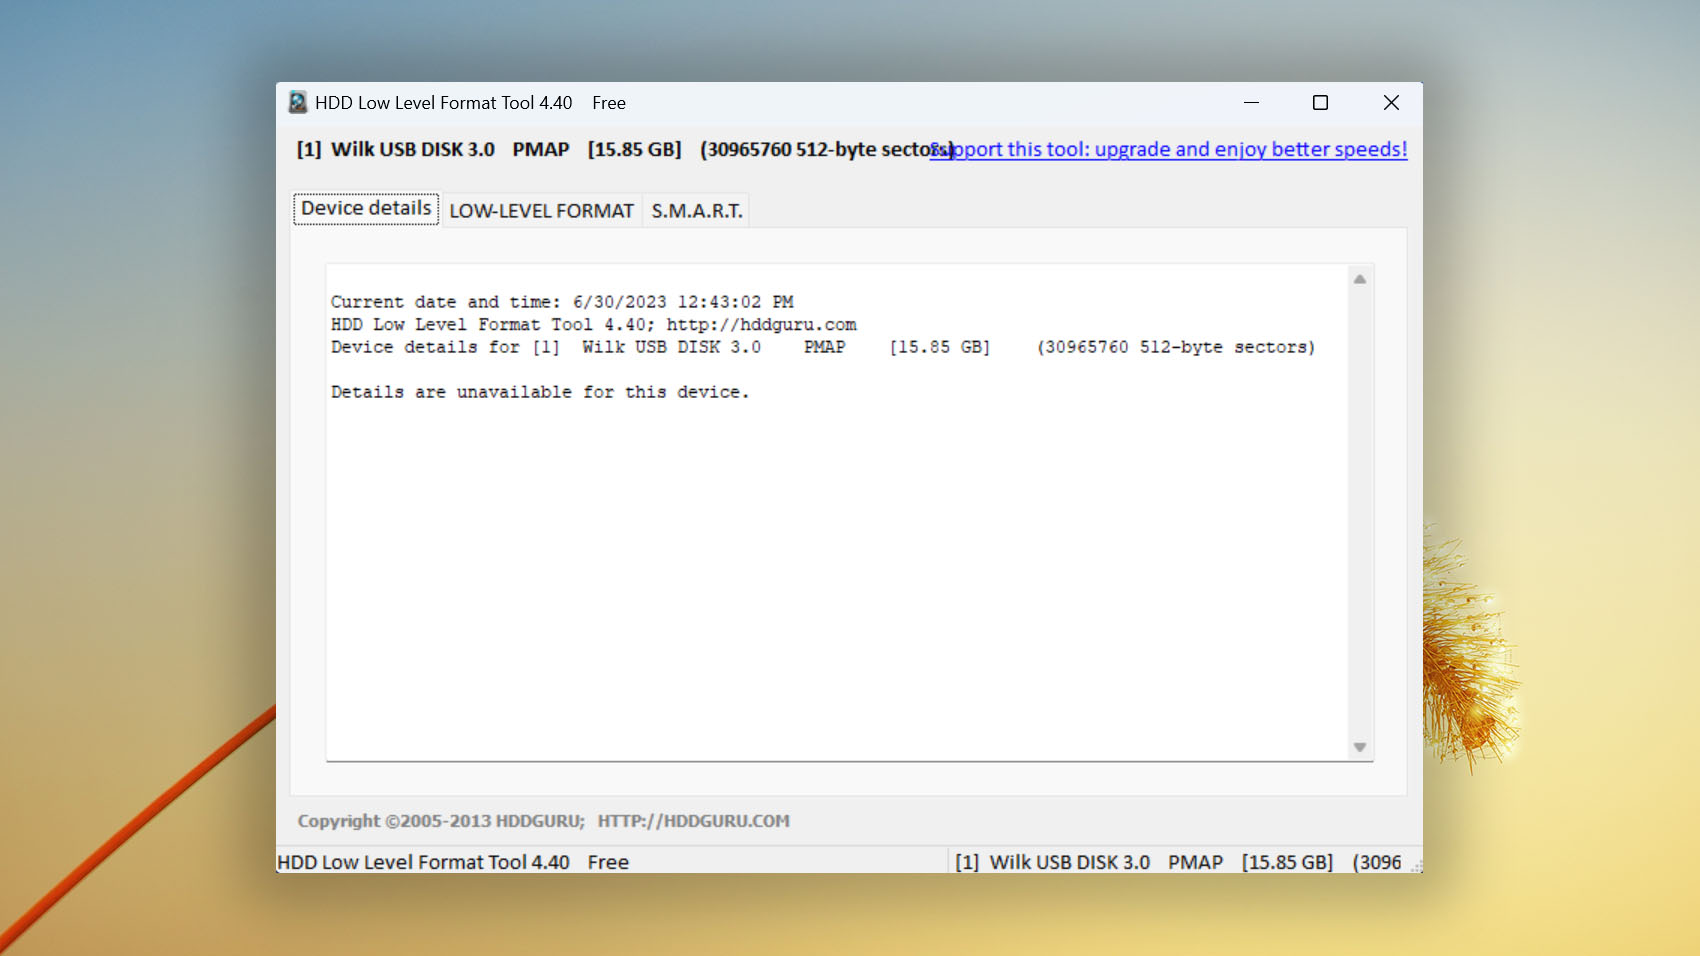Follow the upgrade and enjoy better speeds link
The width and height of the screenshot is (1700, 956).
1168,150
